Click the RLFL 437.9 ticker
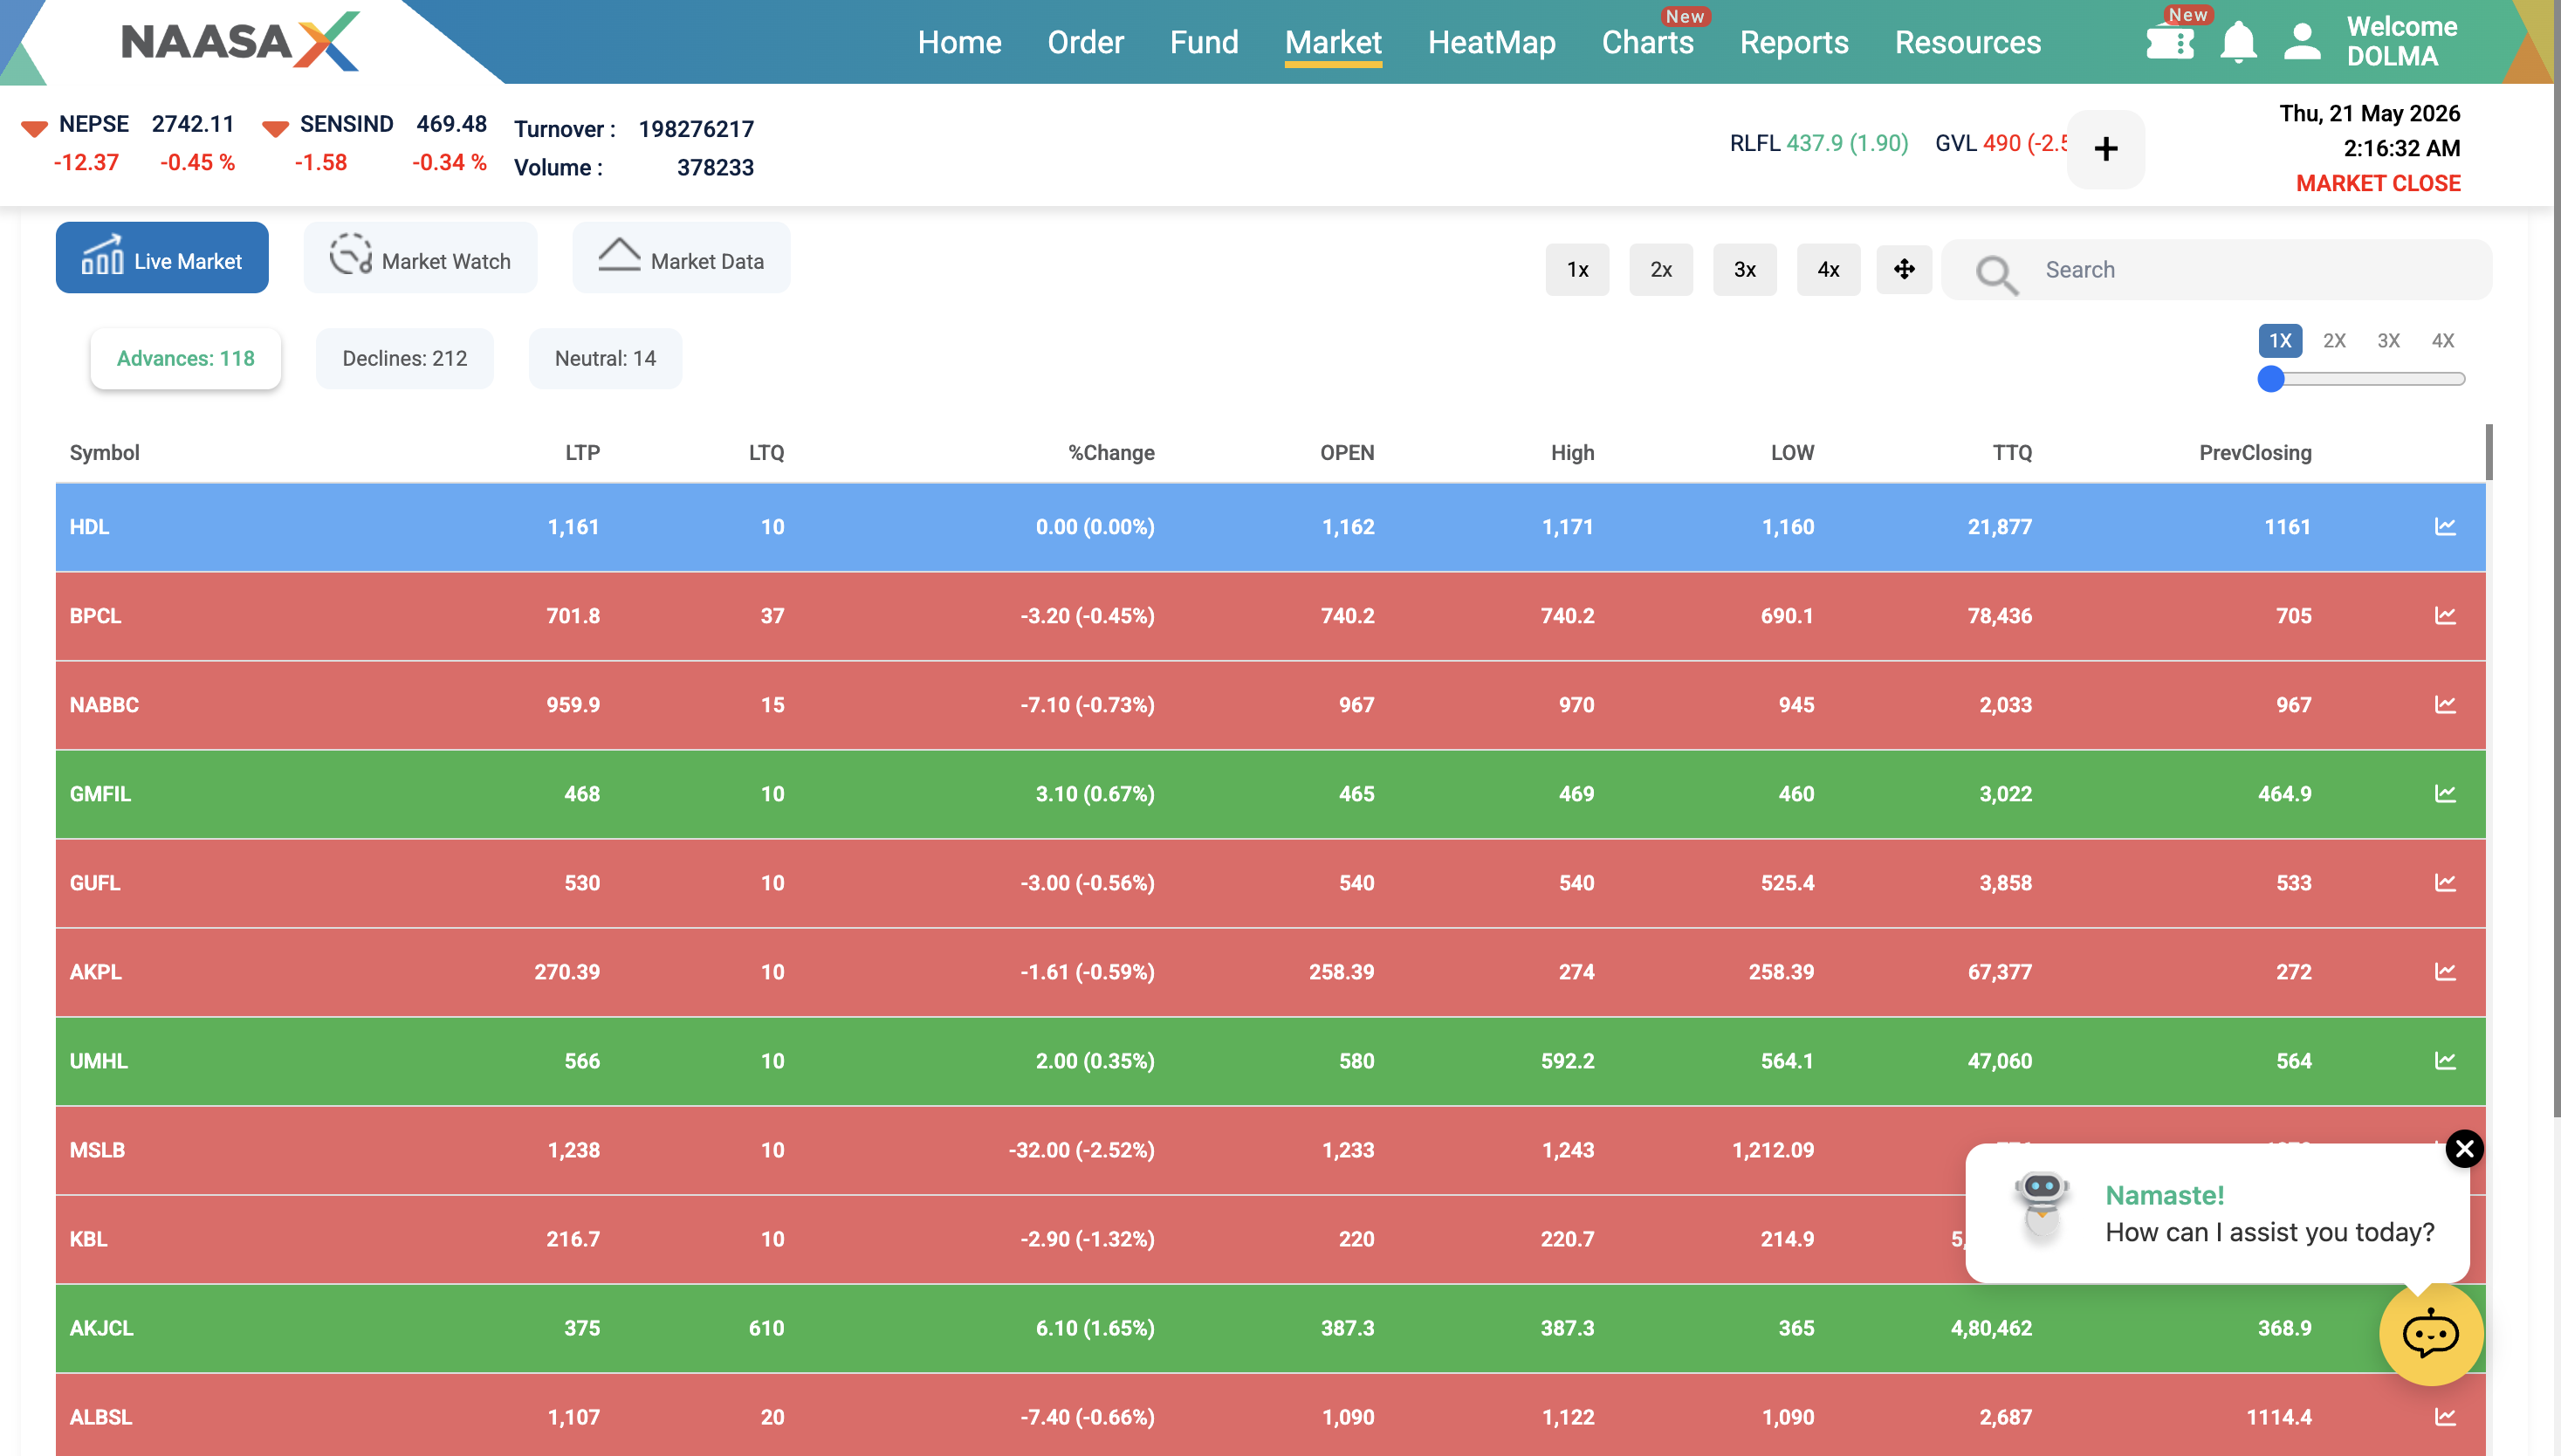Viewport: 2561px width, 1456px height. [x=1818, y=143]
